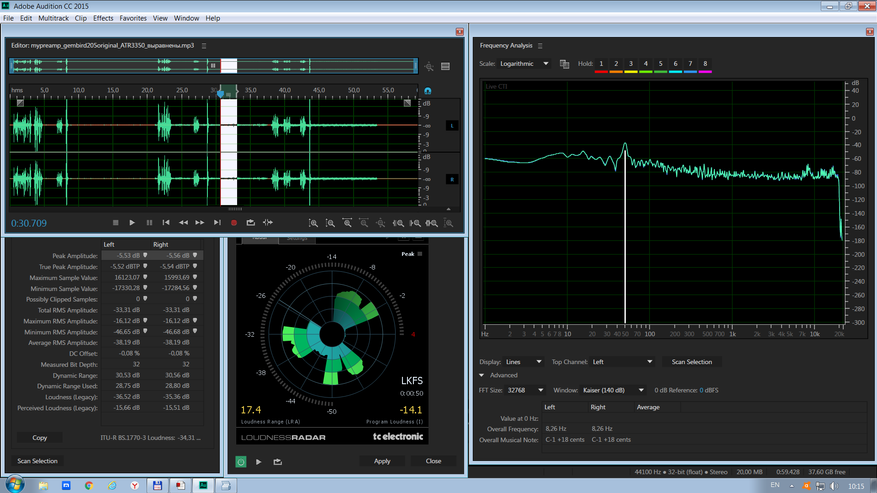The width and height of the screenshot is (877, 493).
Task: Open editor panel menu next to filename
Action: 204,46
